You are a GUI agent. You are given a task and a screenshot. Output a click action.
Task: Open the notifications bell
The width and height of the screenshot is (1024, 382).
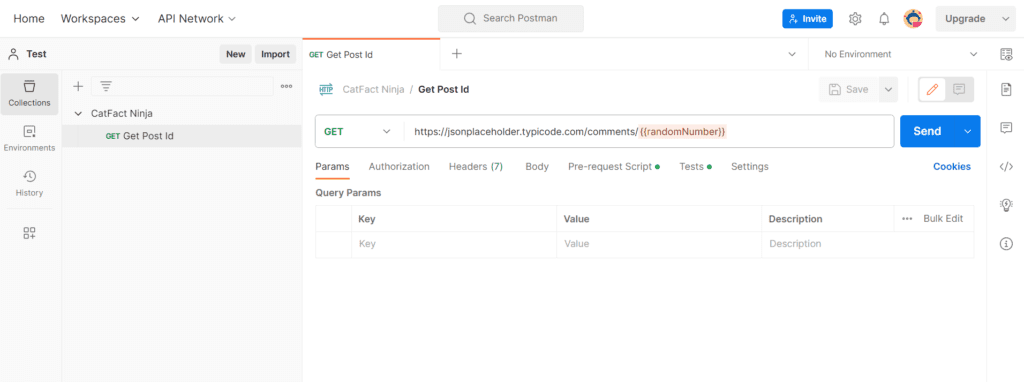(884, 19)
